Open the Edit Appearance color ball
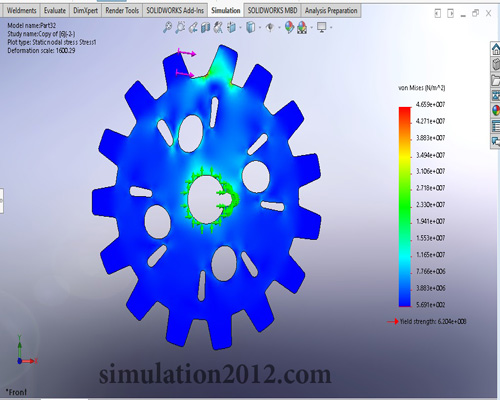The image size is (500, 400). pos(289,27)
